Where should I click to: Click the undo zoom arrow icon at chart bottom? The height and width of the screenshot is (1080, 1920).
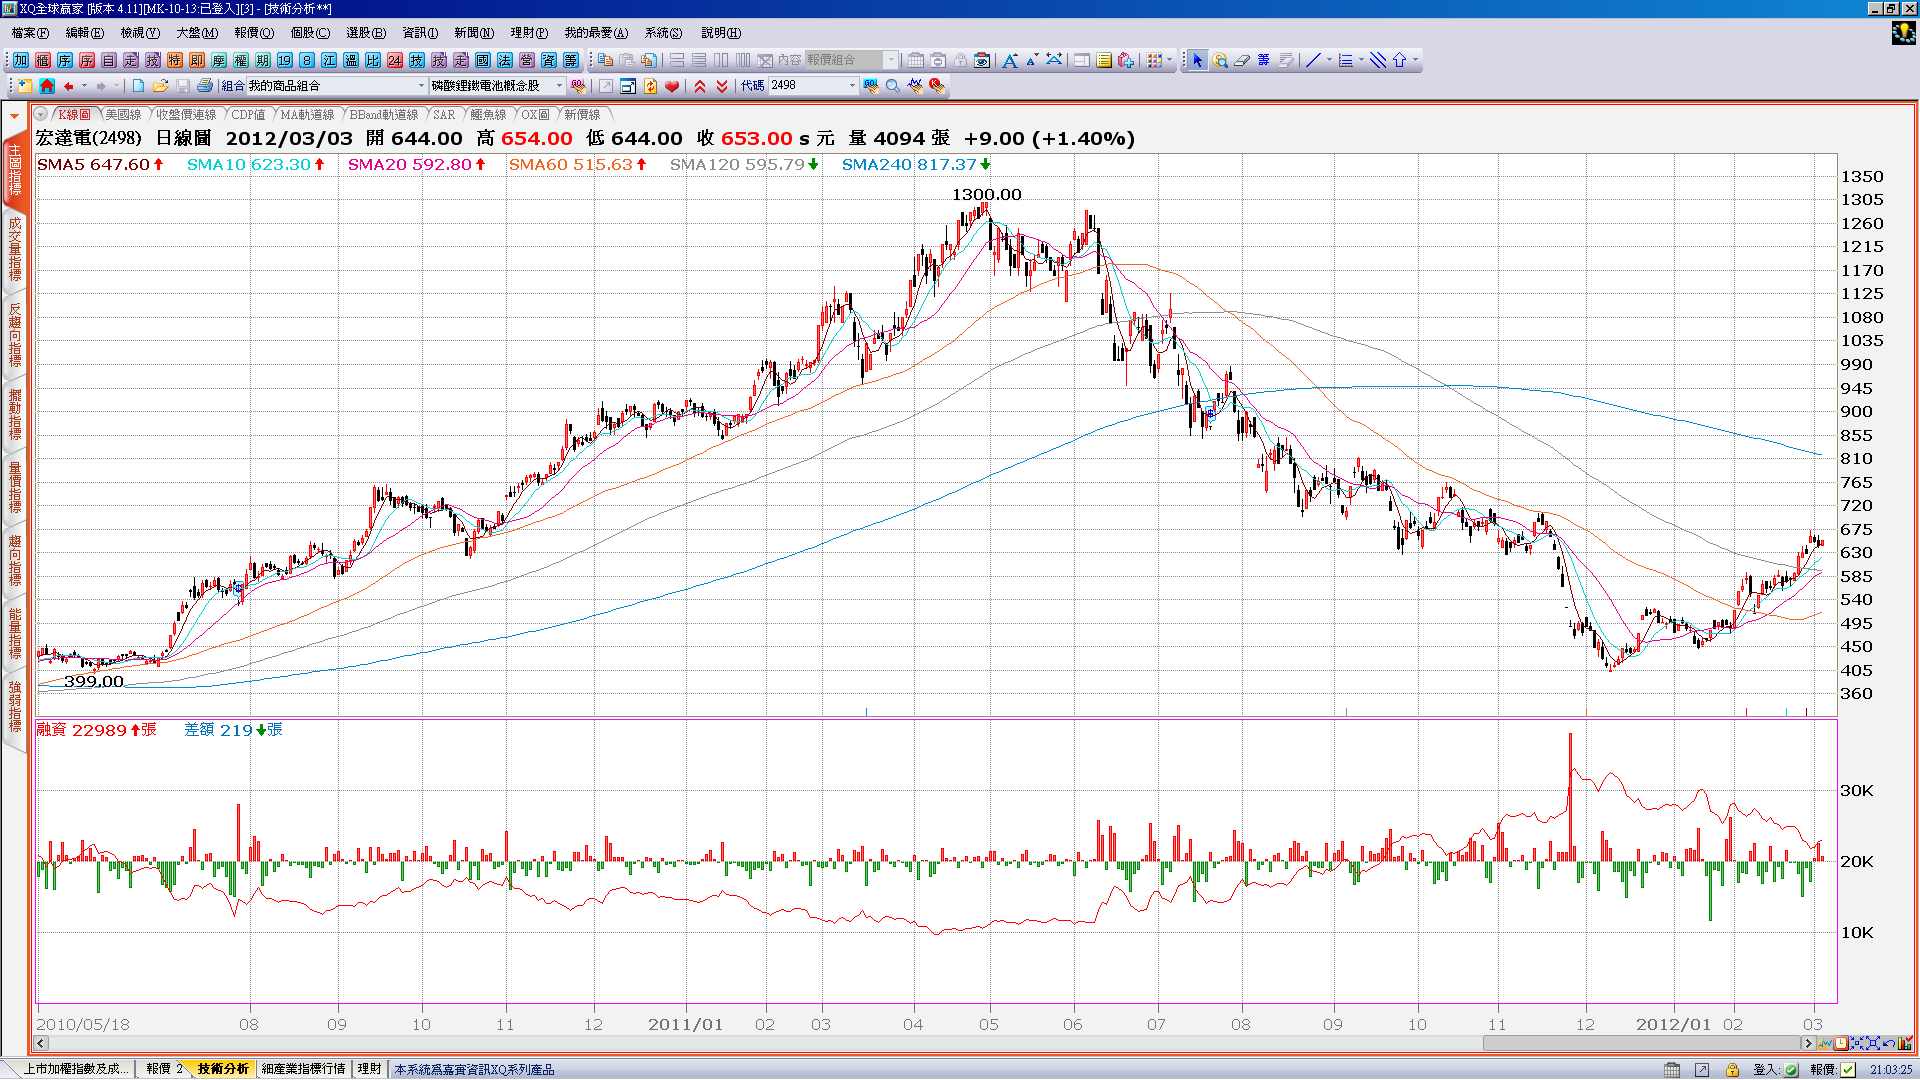pos(1889,1043)
